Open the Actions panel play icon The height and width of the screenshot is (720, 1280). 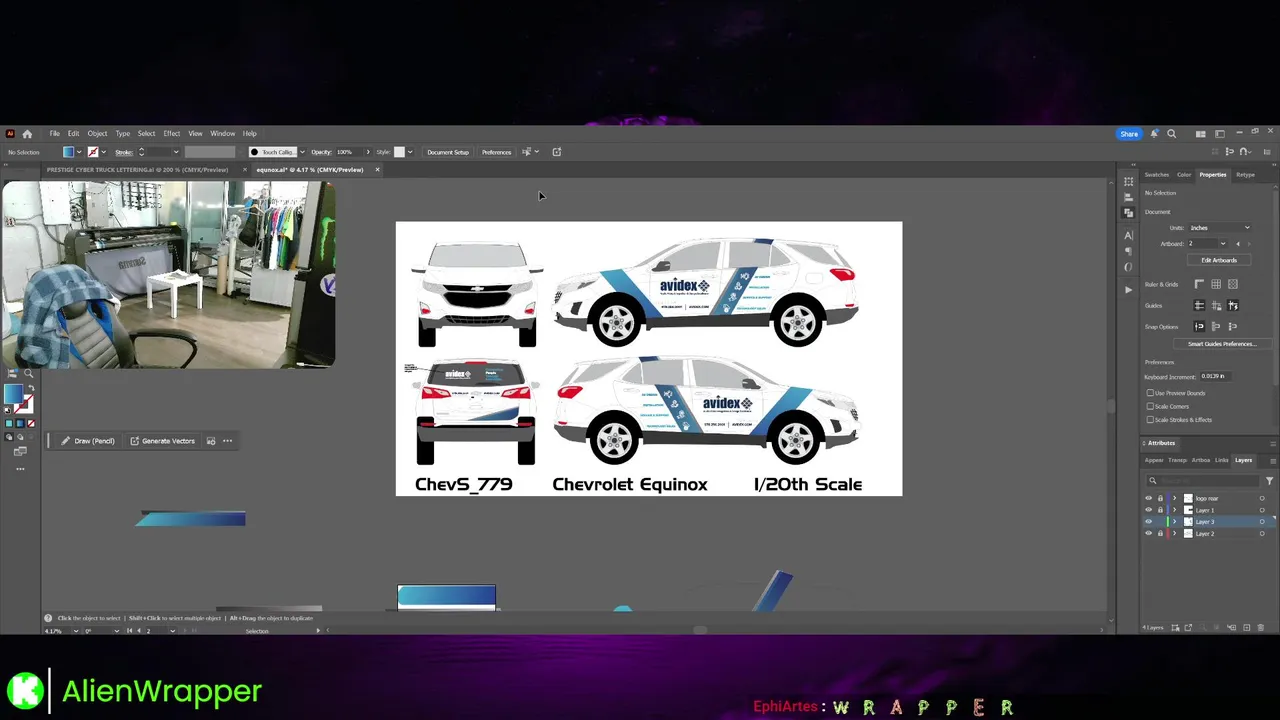[x=1128, y=290]
